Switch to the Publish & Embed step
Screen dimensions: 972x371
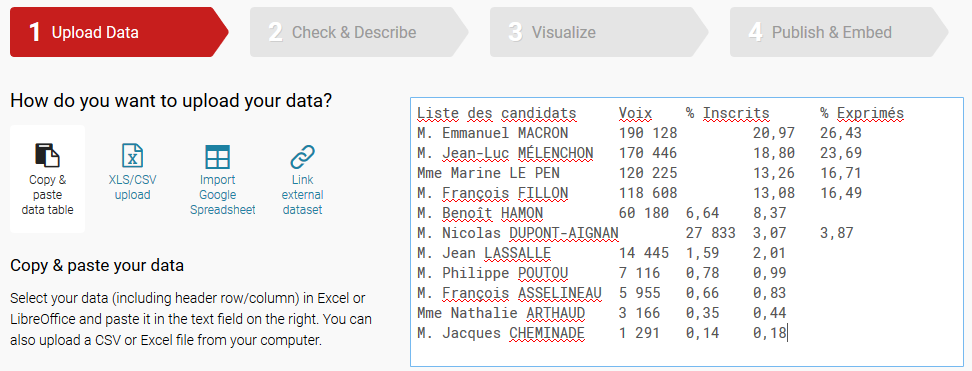(x=838, y=32)
